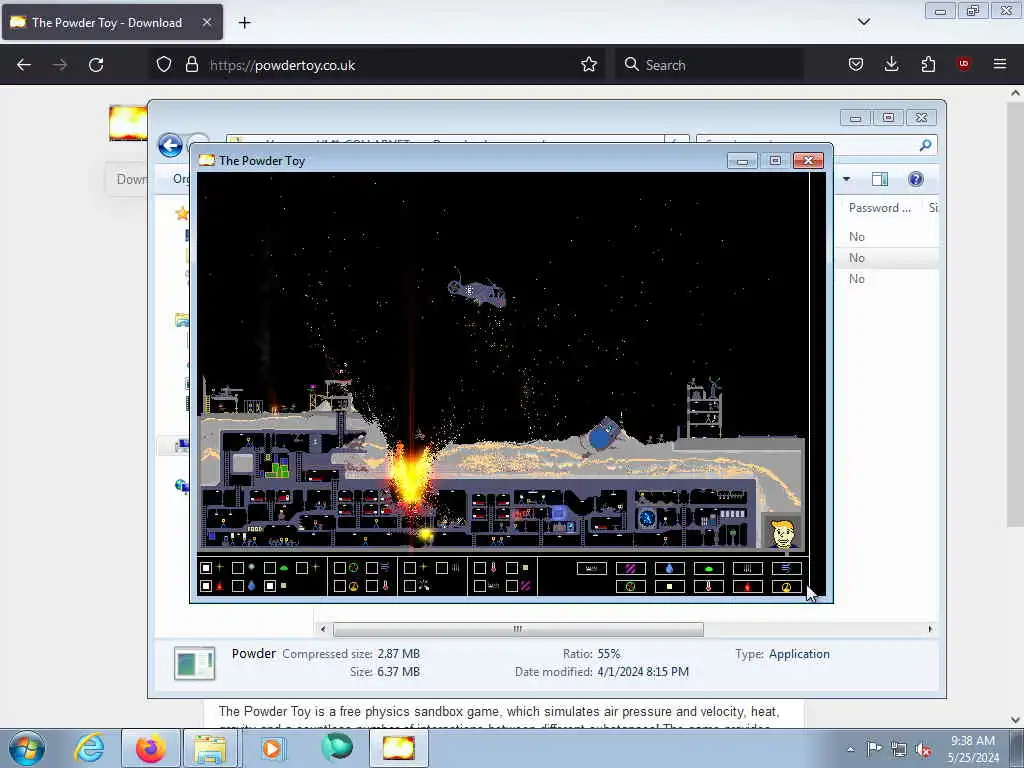Viewport: 1024px width, 768px height.
Task: Show hidden system tray icons
Action: (850, 749)
